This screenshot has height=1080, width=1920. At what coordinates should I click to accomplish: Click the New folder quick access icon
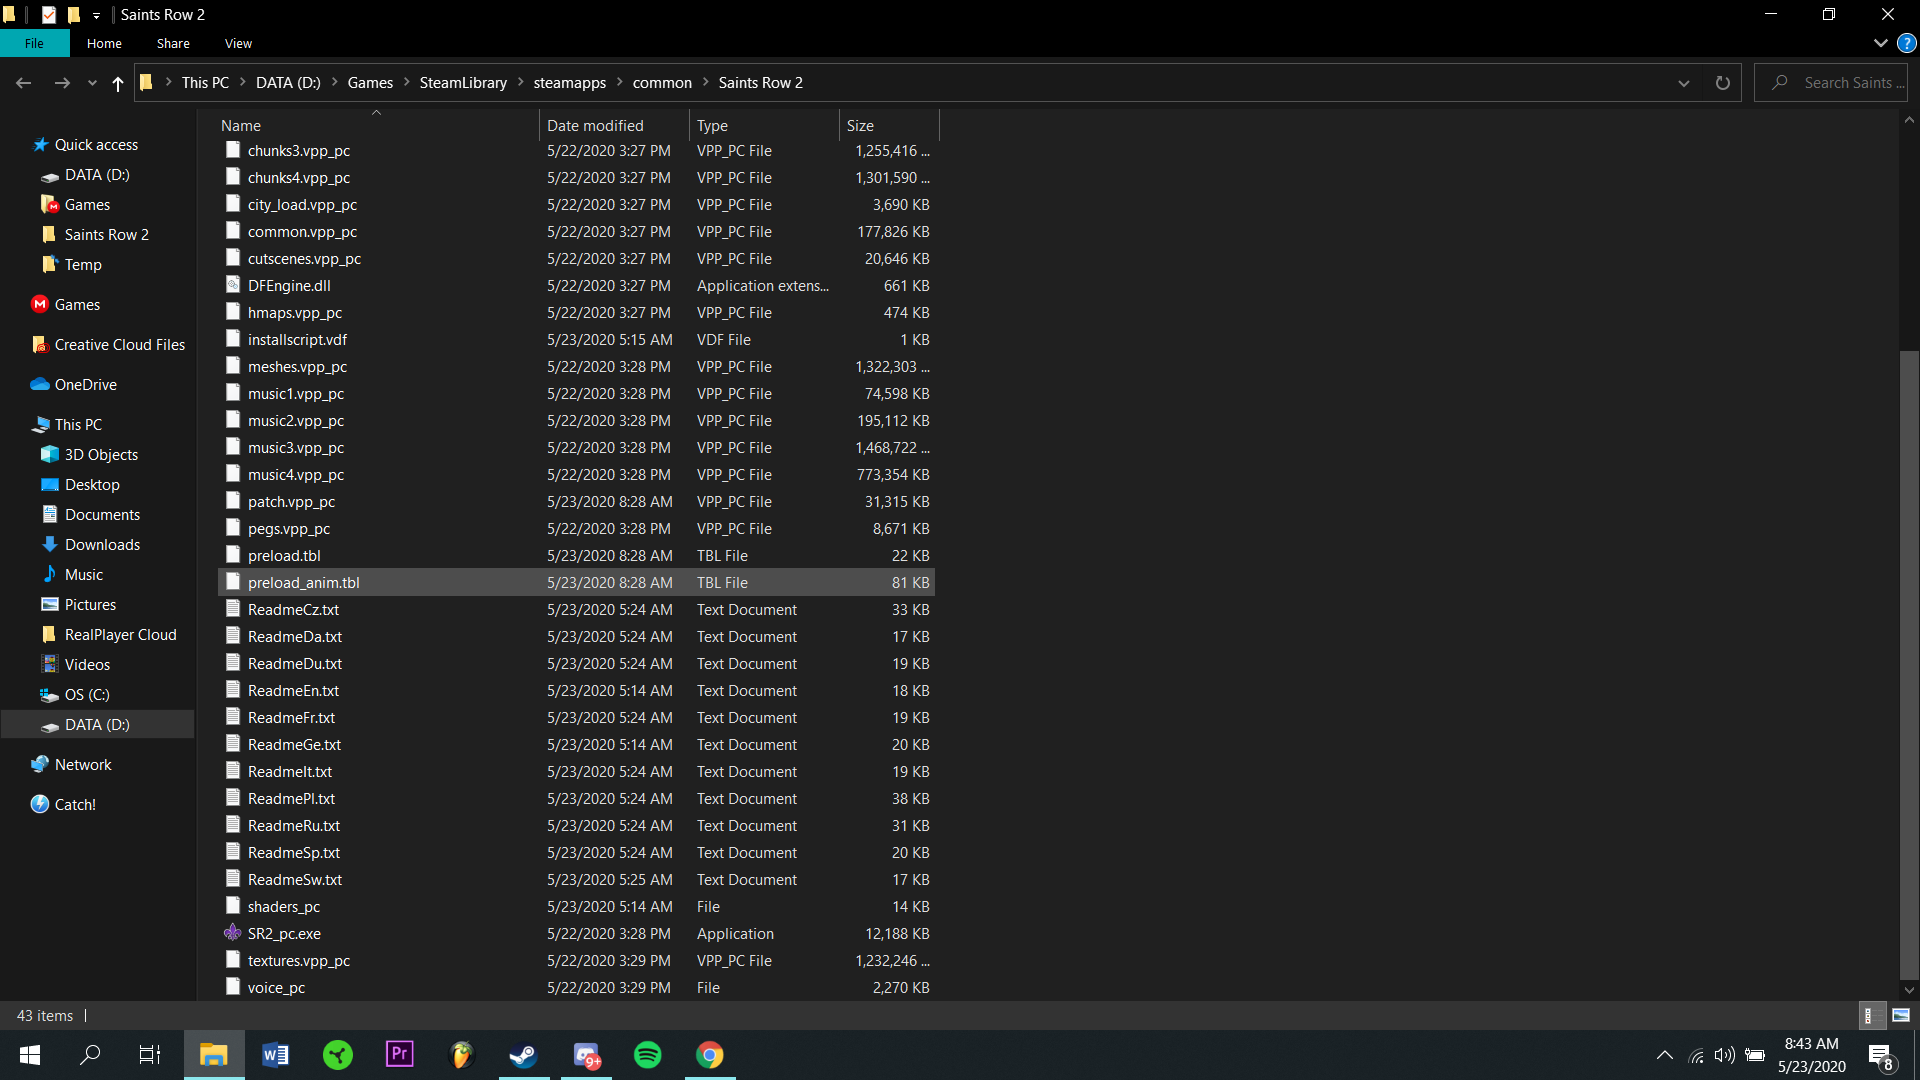(73, 15)
